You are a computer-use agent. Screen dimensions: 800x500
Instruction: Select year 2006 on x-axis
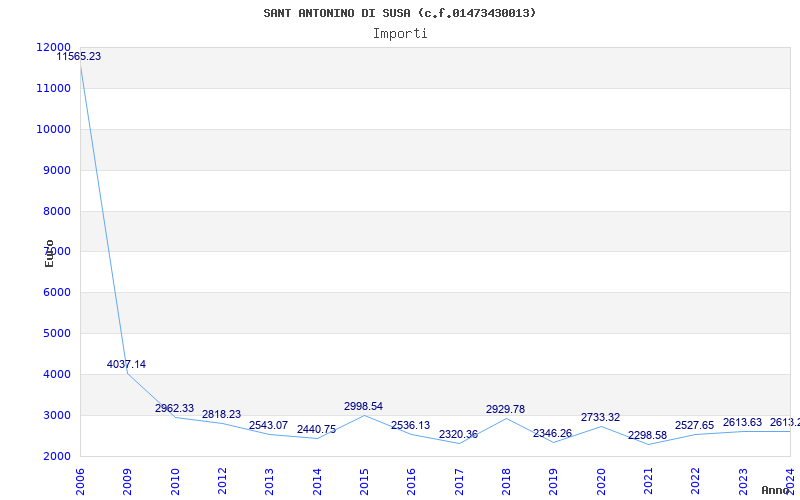point(80,482)
